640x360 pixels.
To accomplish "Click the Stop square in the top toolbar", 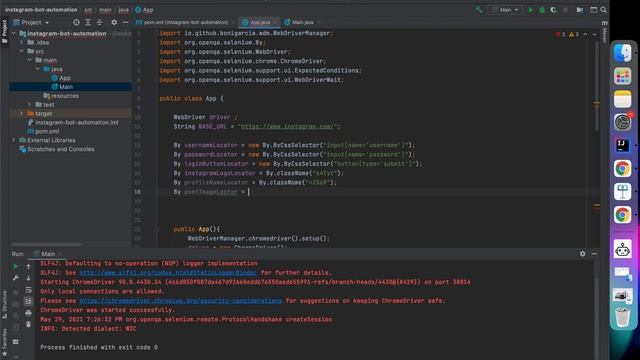I will point(565,10).
